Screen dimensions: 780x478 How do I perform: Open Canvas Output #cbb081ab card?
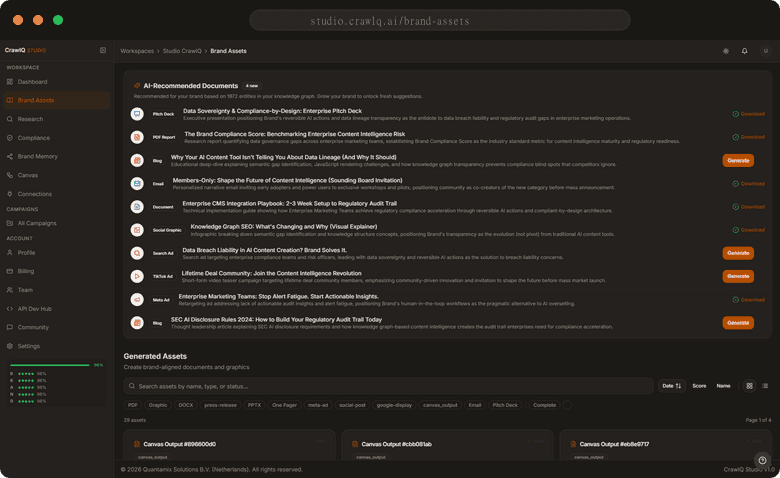click(x=447, y=446)
